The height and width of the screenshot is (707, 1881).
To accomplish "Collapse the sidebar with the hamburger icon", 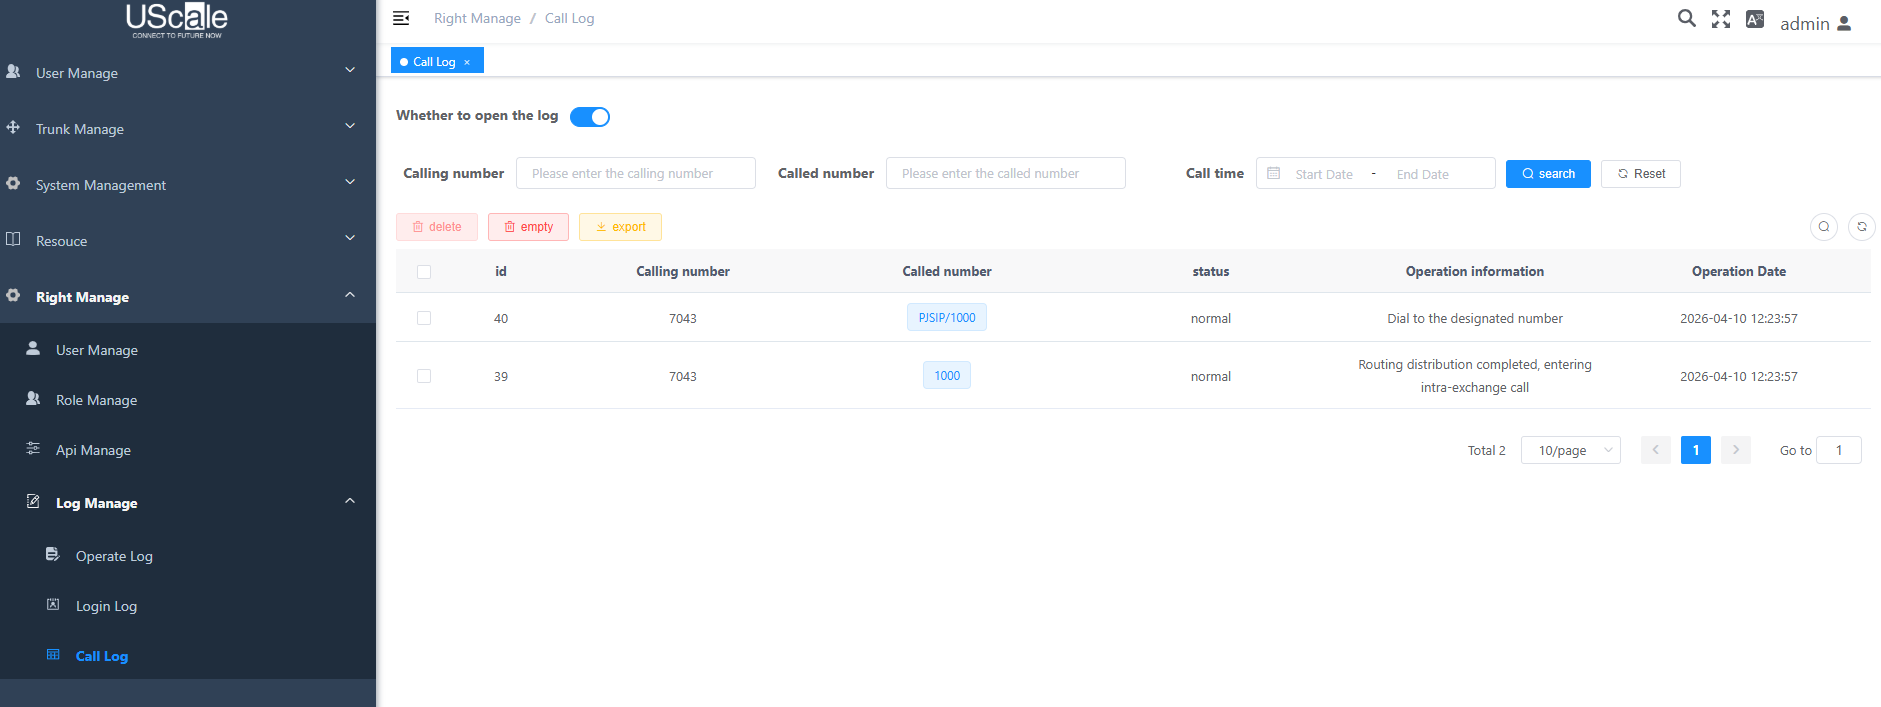I will (401, 18).
